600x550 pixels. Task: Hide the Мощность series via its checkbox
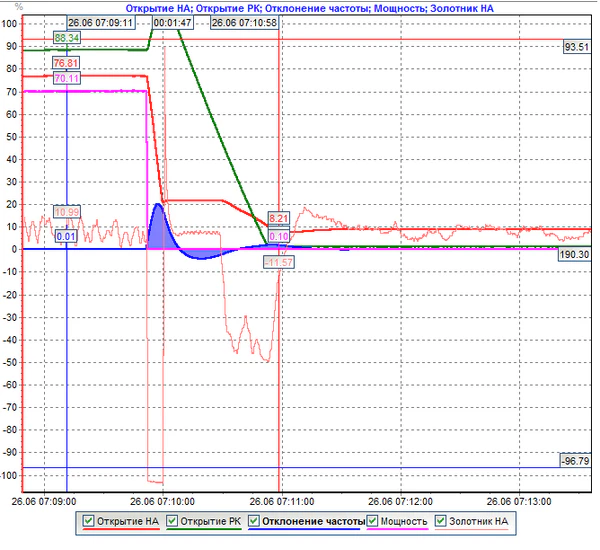coord(374,521)
